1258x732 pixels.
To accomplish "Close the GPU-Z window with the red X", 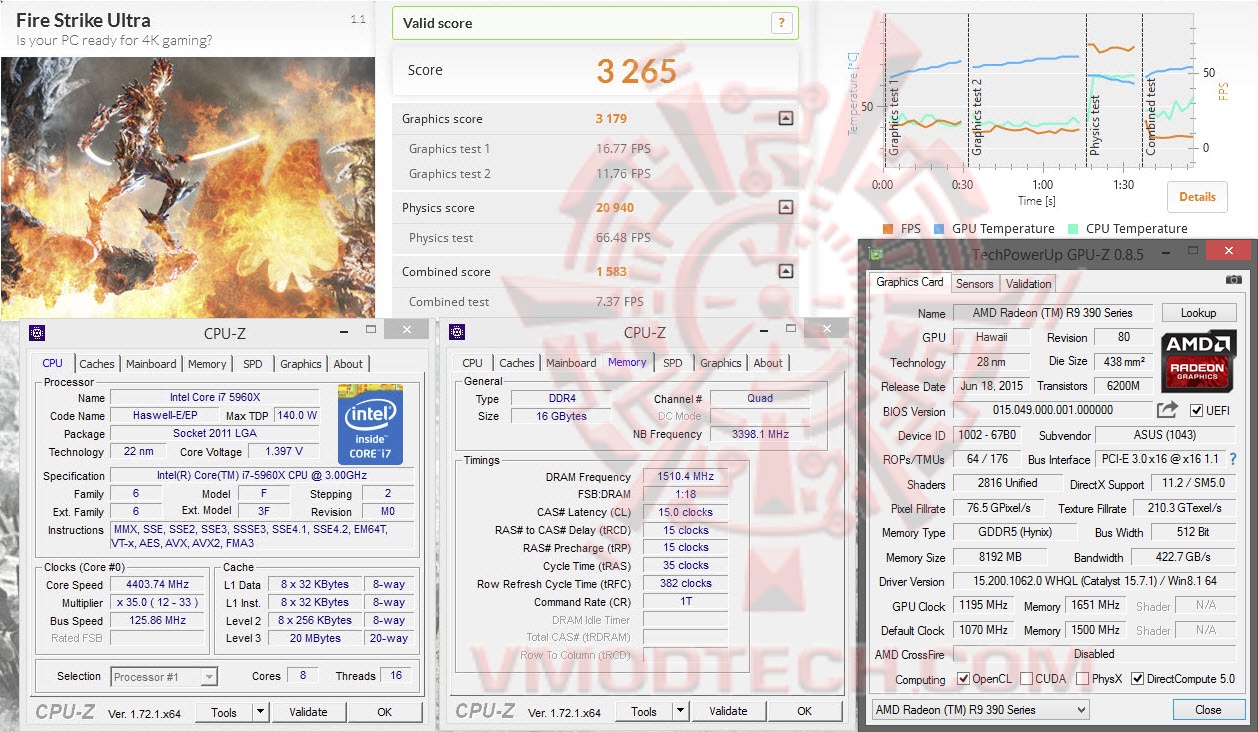I will (1228, 251).
